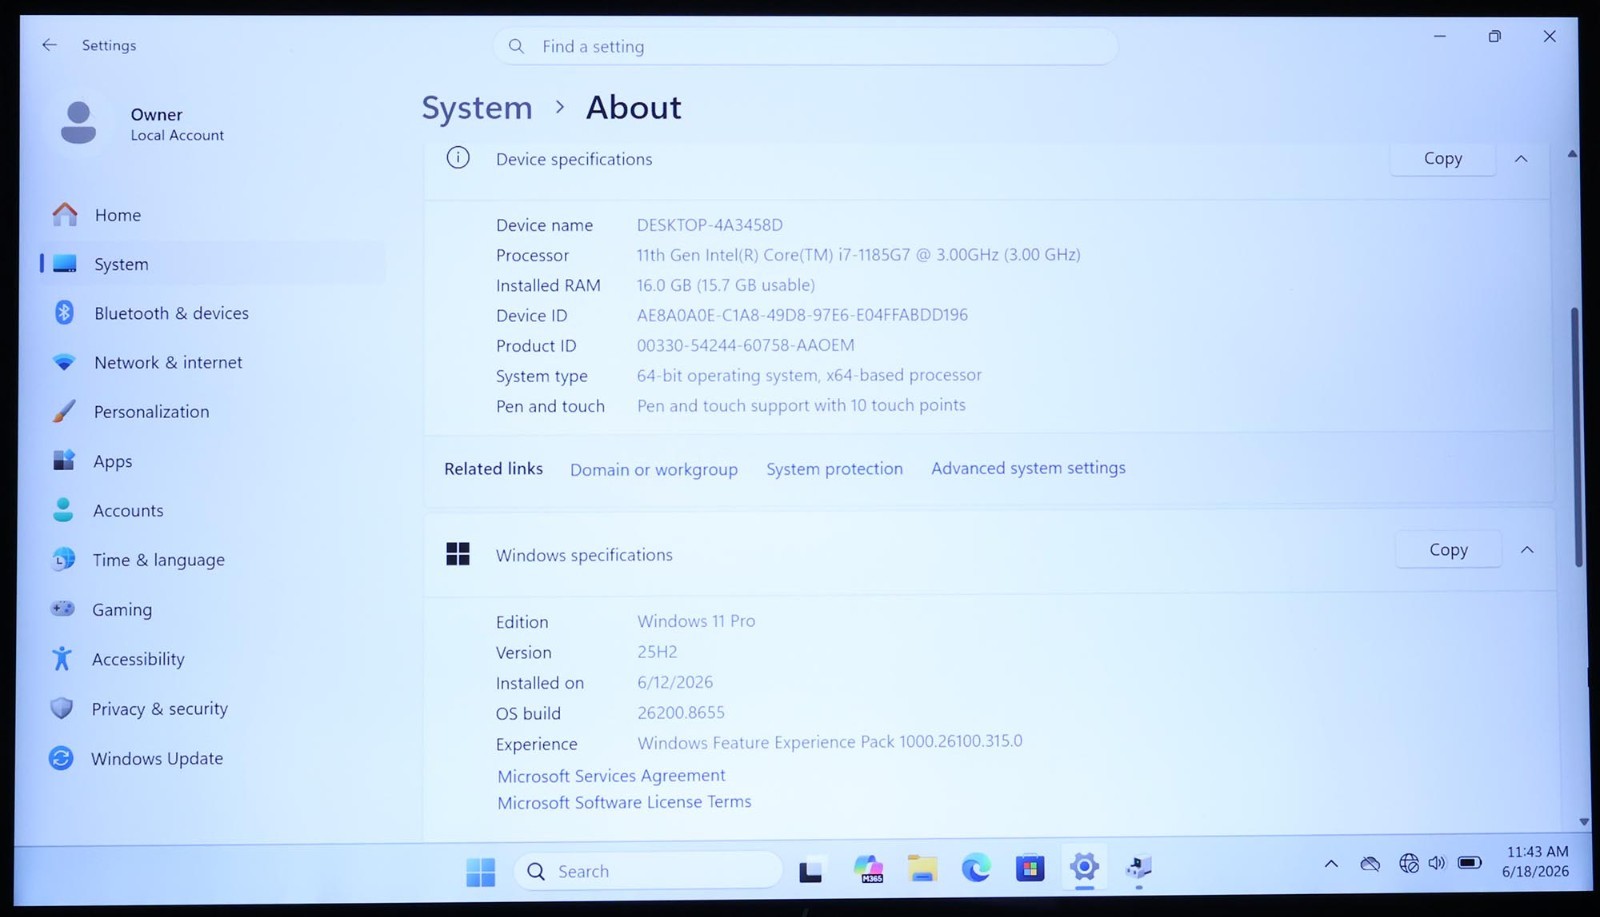Click the volume speaker tray icon
This screenshot has height=917, width=1600.
point(1437,862)
